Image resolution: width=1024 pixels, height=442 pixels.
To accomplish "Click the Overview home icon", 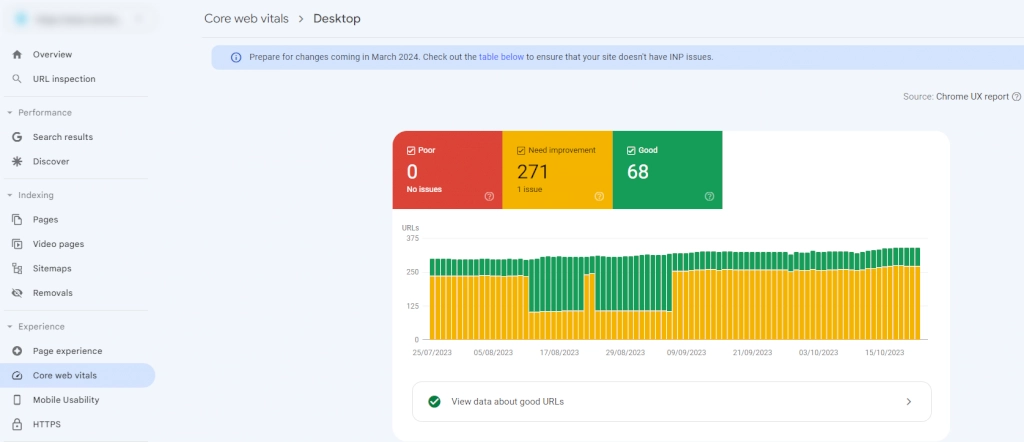I will (18, 55).
